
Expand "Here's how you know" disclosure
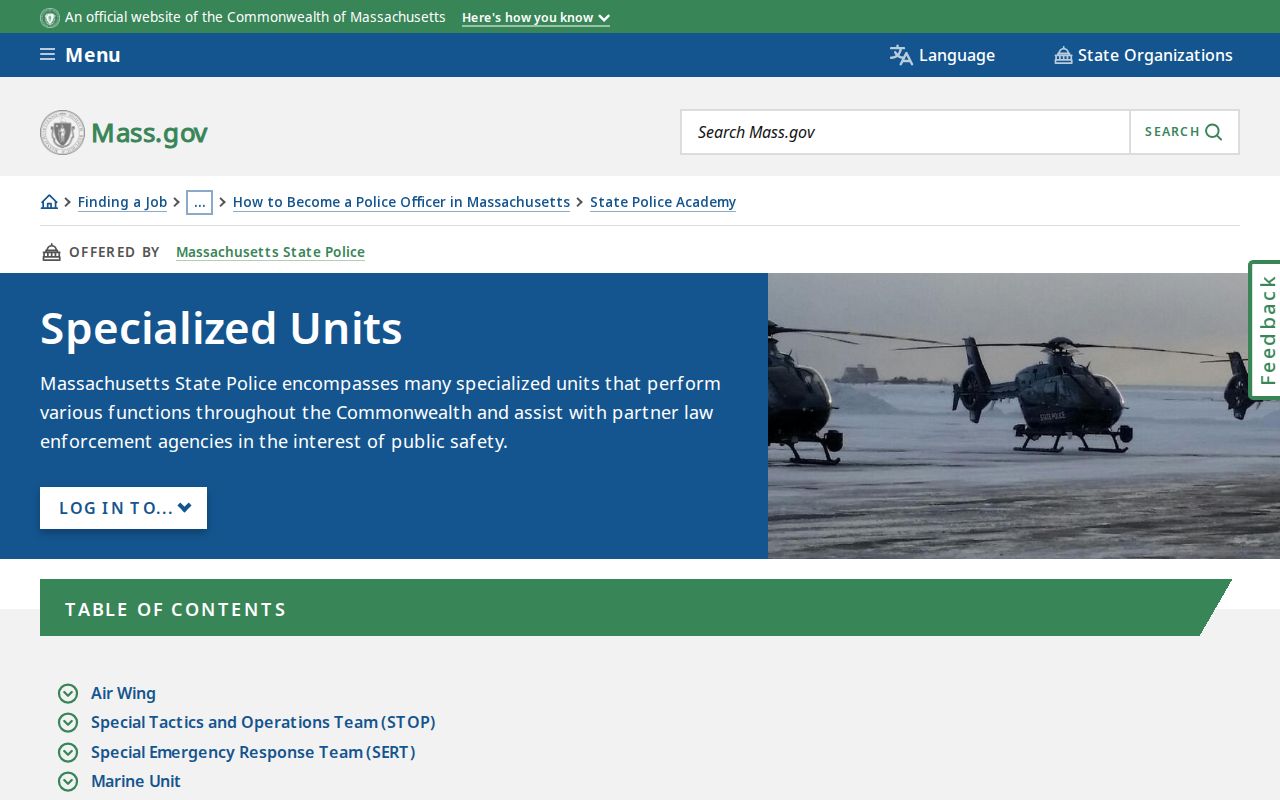tap(536, 18)
